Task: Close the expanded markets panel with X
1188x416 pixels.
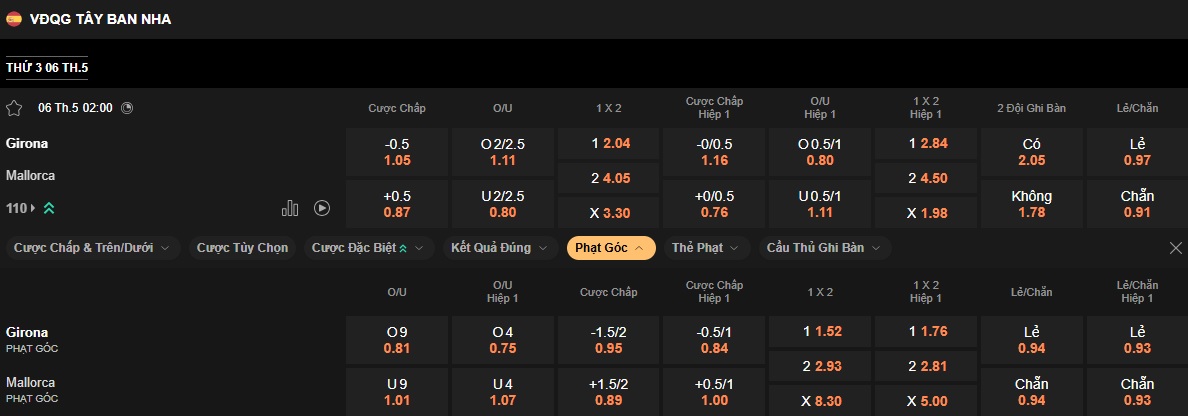Action: click(1175, 248)
